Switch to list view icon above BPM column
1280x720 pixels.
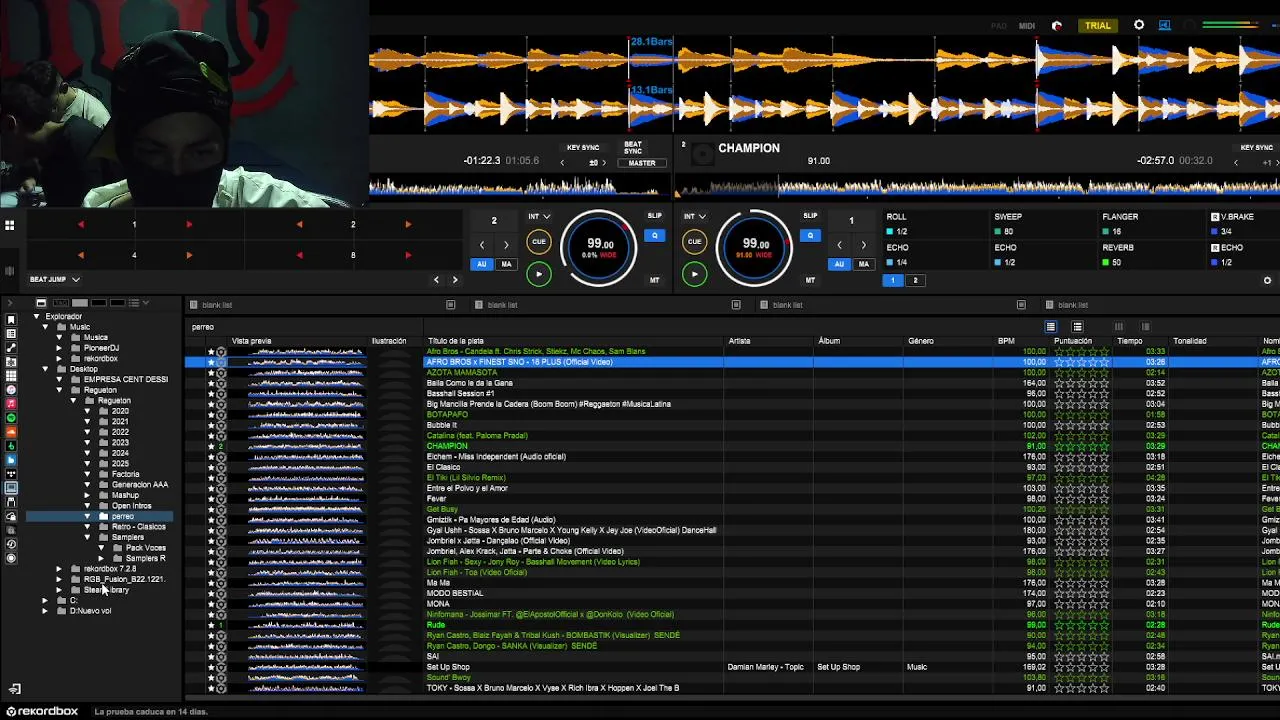click(1050, 327)
